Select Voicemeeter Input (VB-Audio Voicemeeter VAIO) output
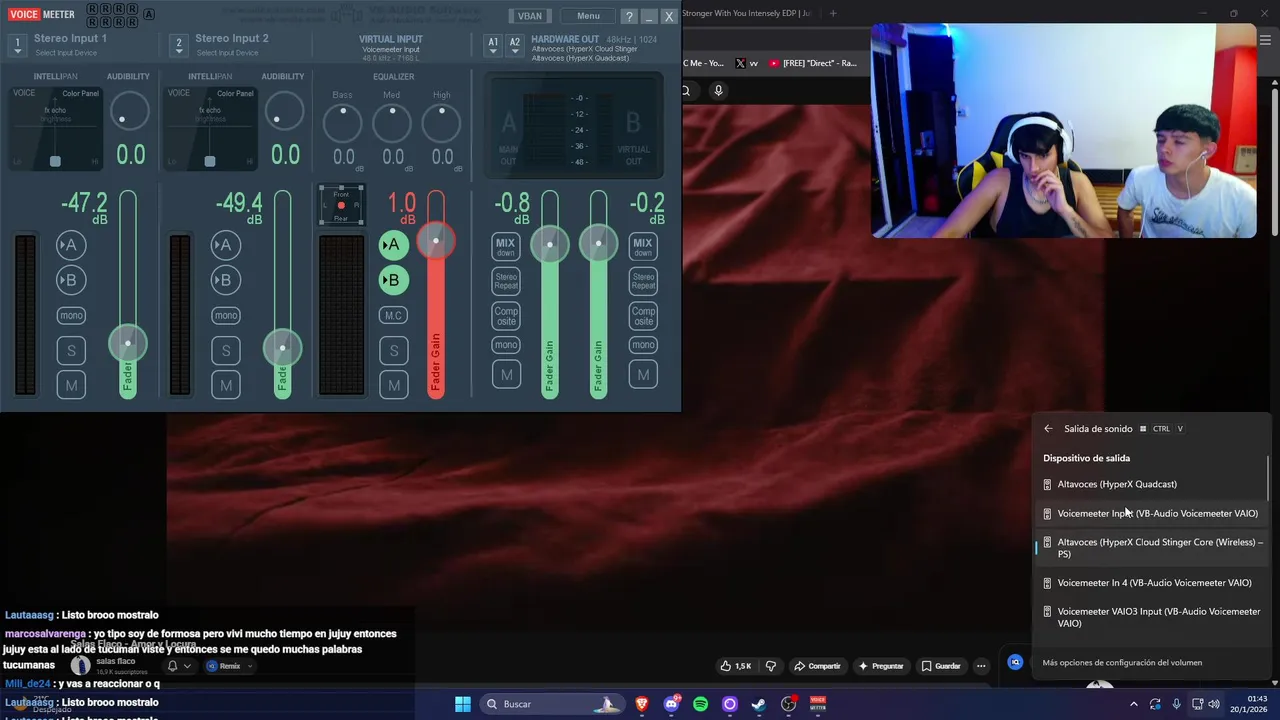 point(1152,513)
